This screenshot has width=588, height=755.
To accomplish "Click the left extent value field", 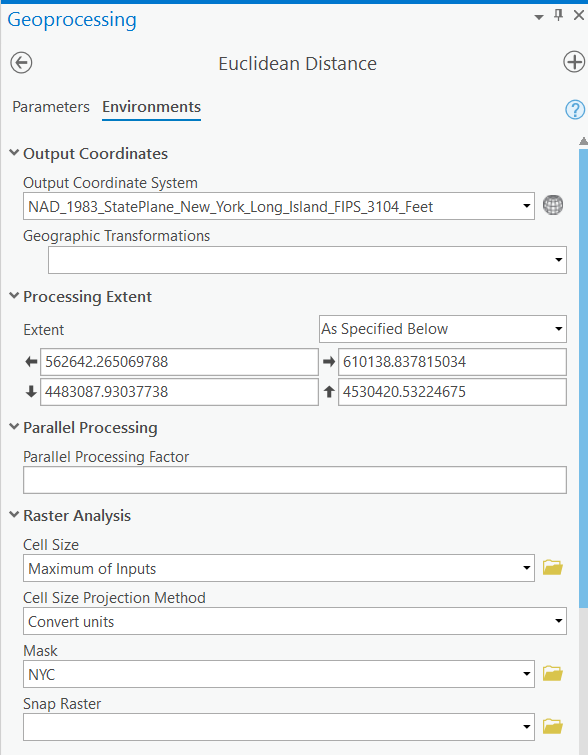I will click(x=179, y=362).
